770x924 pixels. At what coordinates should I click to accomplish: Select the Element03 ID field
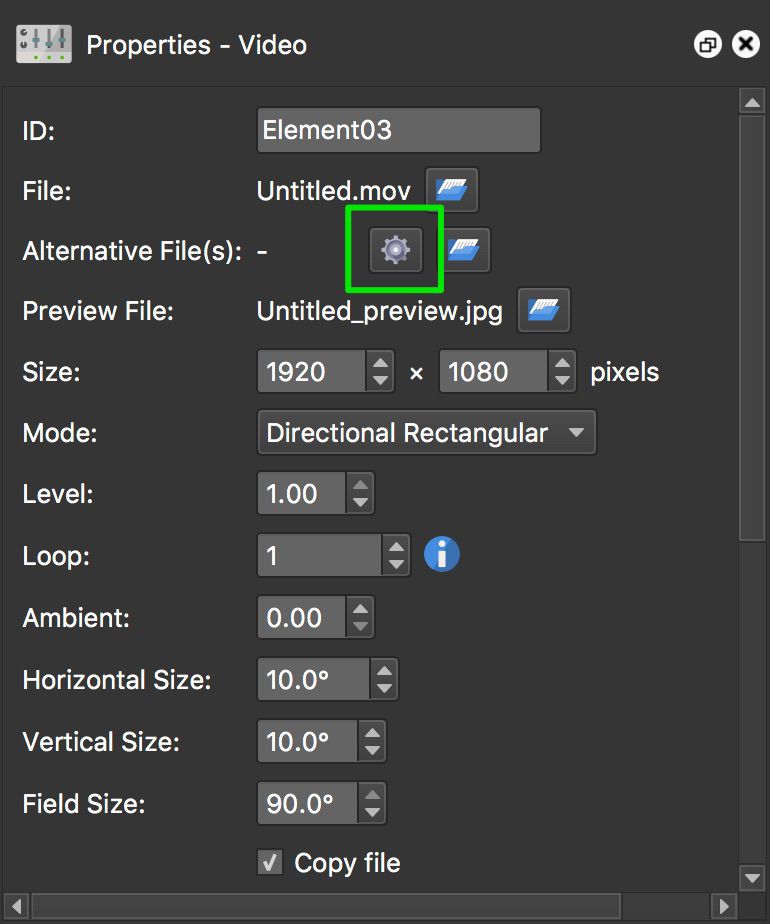point(398,129)
